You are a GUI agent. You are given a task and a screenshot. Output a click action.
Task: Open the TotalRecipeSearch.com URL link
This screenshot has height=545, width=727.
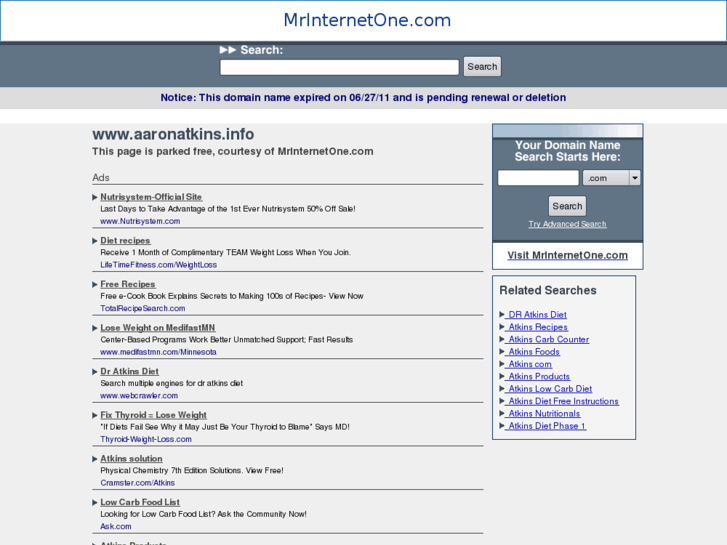[143, 308]
